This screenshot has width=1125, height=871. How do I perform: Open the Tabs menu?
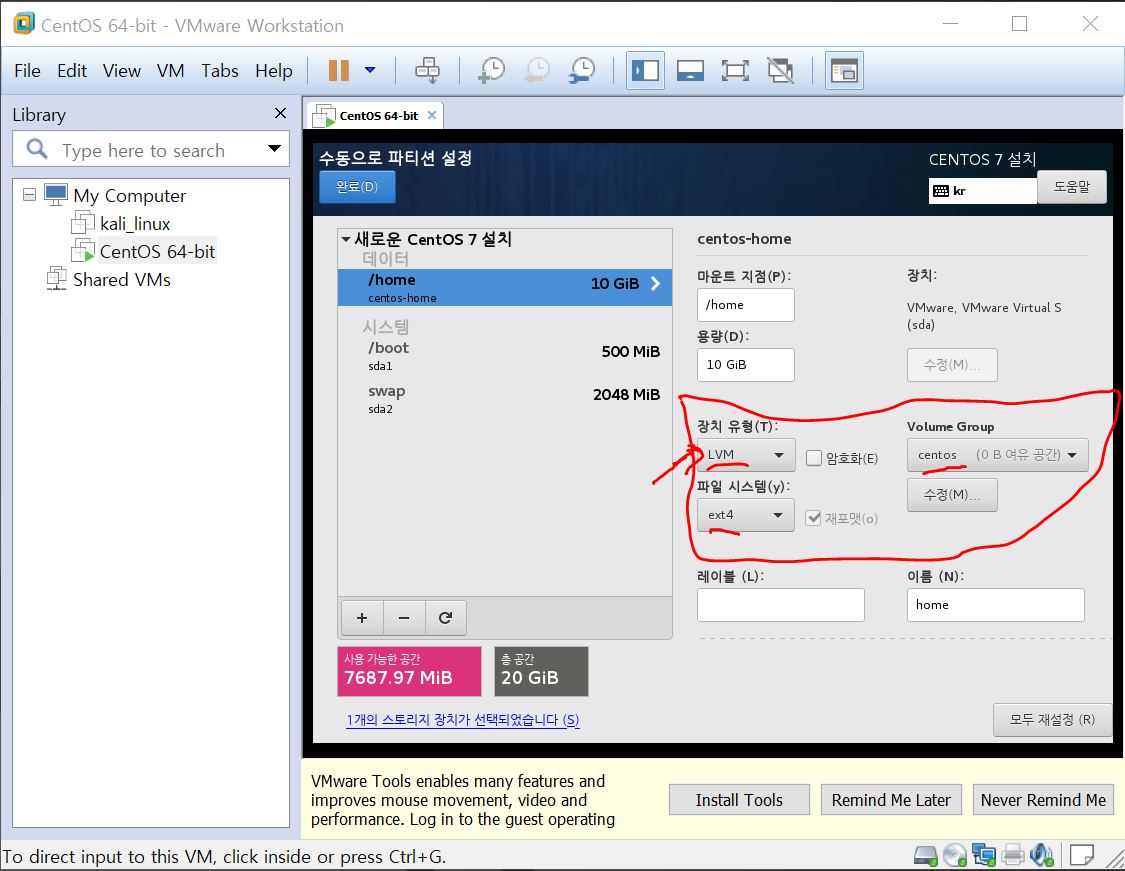[x=220, y=70]
